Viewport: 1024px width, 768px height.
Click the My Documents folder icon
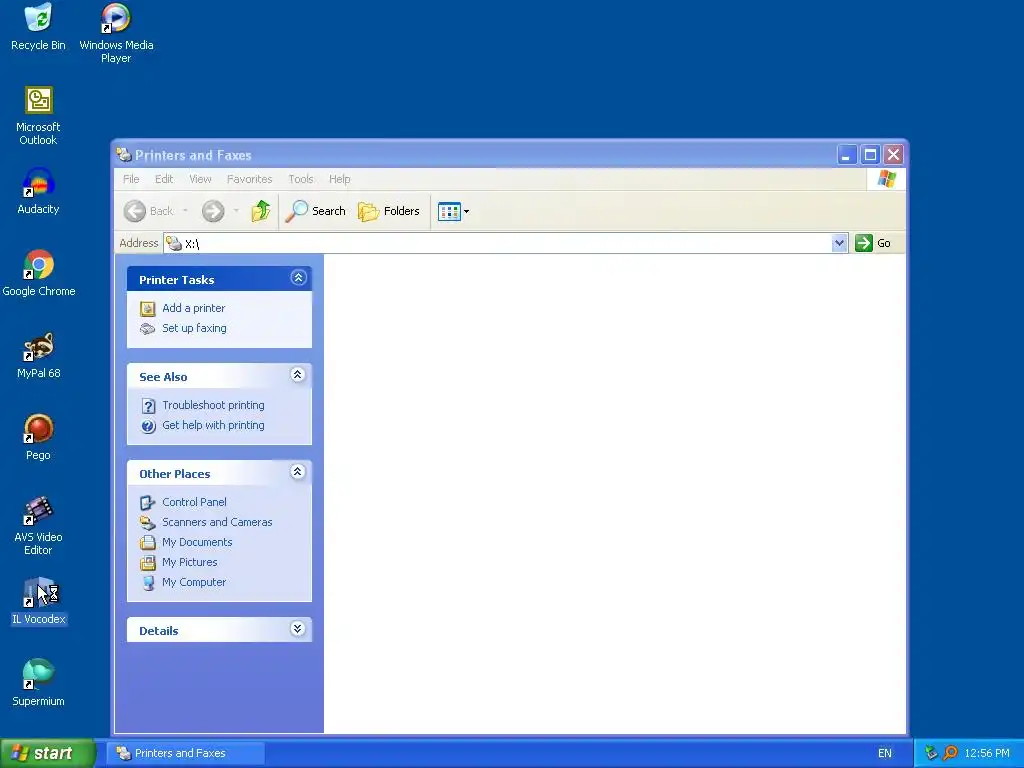click(148, 543)
